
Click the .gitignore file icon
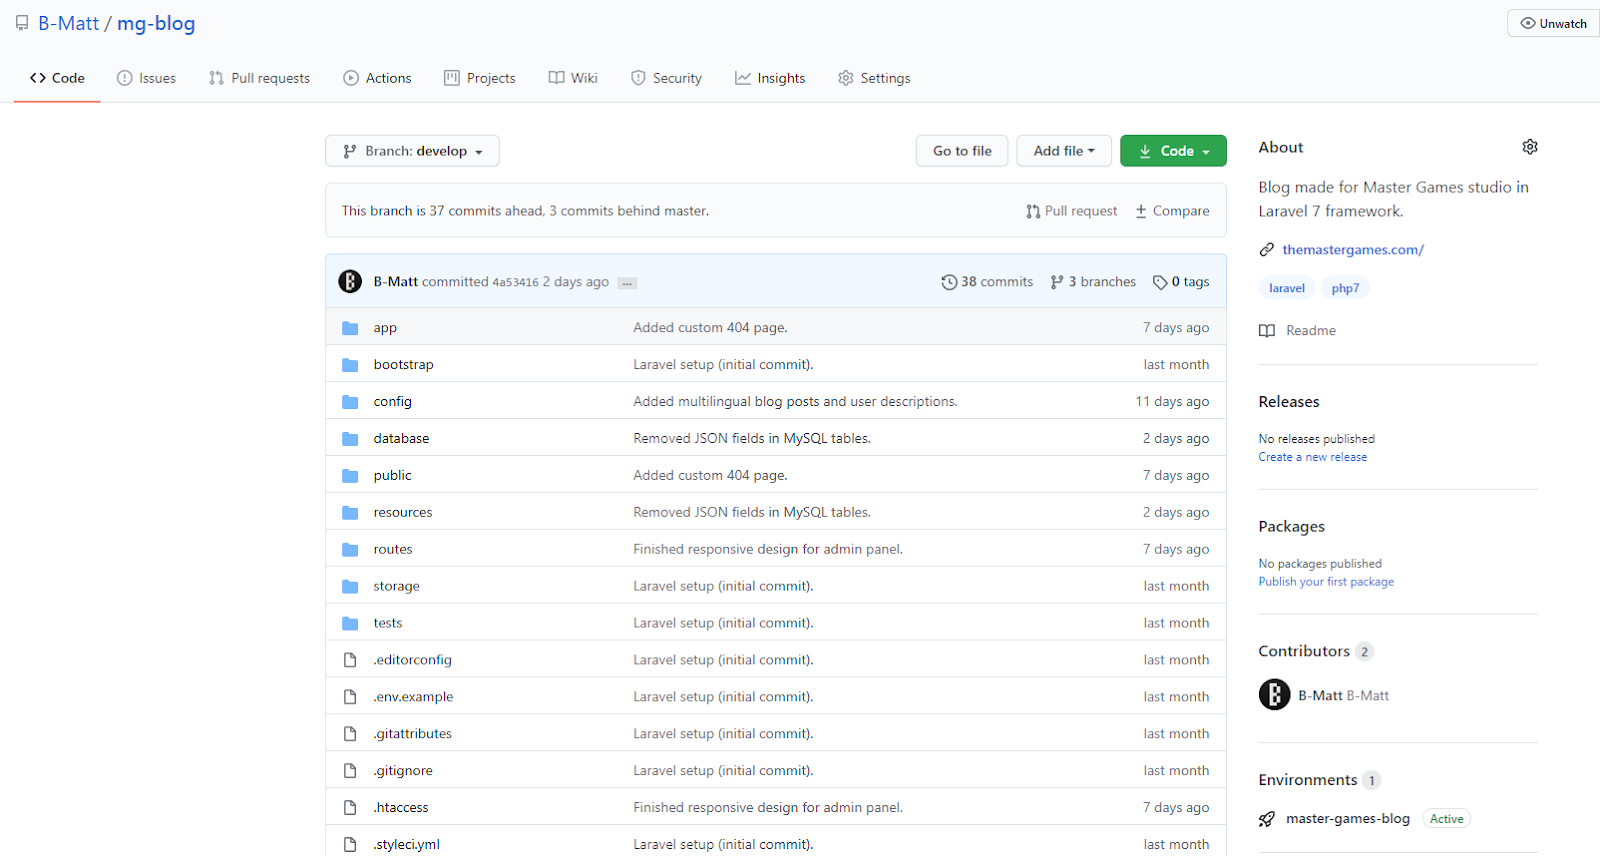pos(350,771)
